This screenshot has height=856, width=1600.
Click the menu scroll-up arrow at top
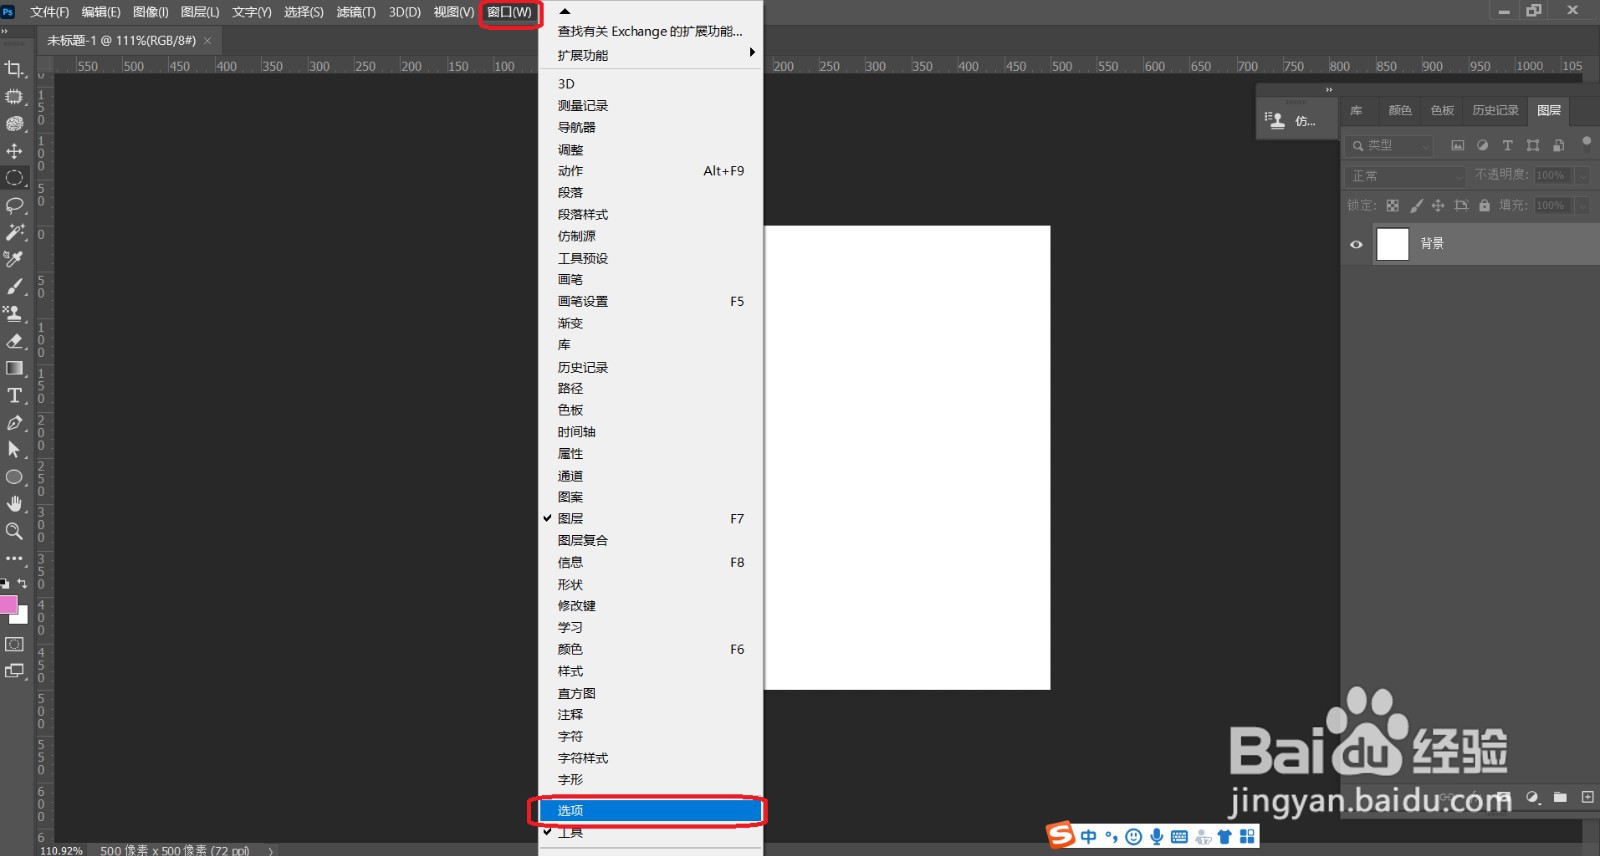pos(564,11)
